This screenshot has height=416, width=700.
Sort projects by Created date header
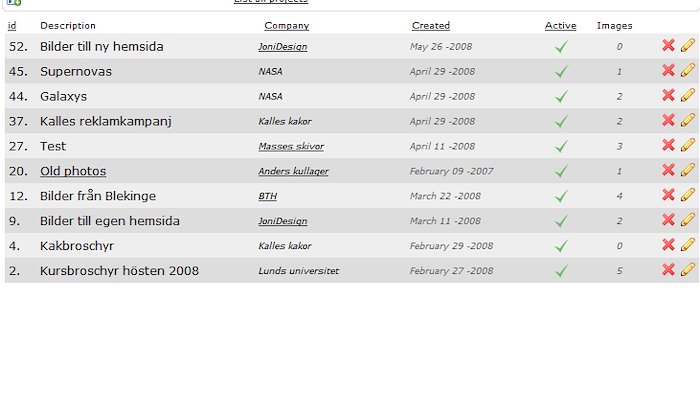pos(431,25)
